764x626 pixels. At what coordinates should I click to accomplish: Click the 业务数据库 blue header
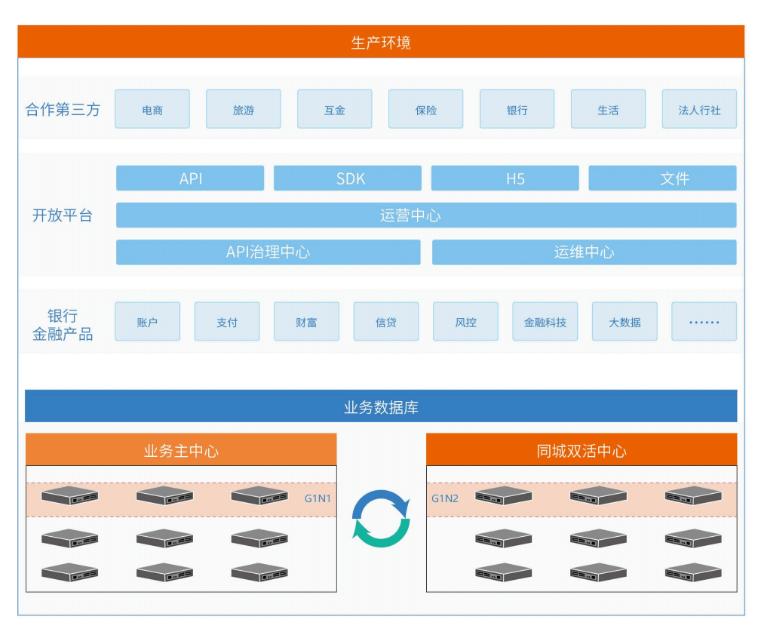point(381,407)
